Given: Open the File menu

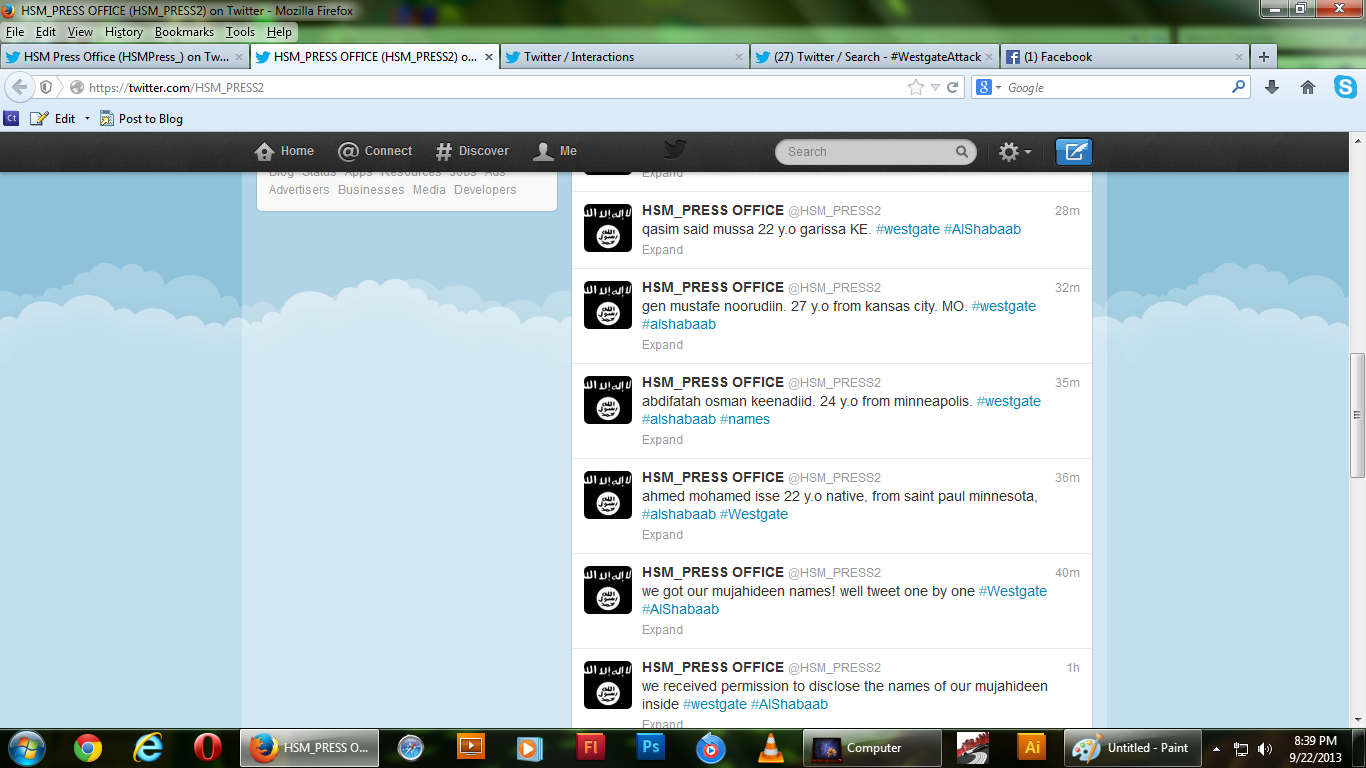Looking at the screenshot, I should pos(14,32).
